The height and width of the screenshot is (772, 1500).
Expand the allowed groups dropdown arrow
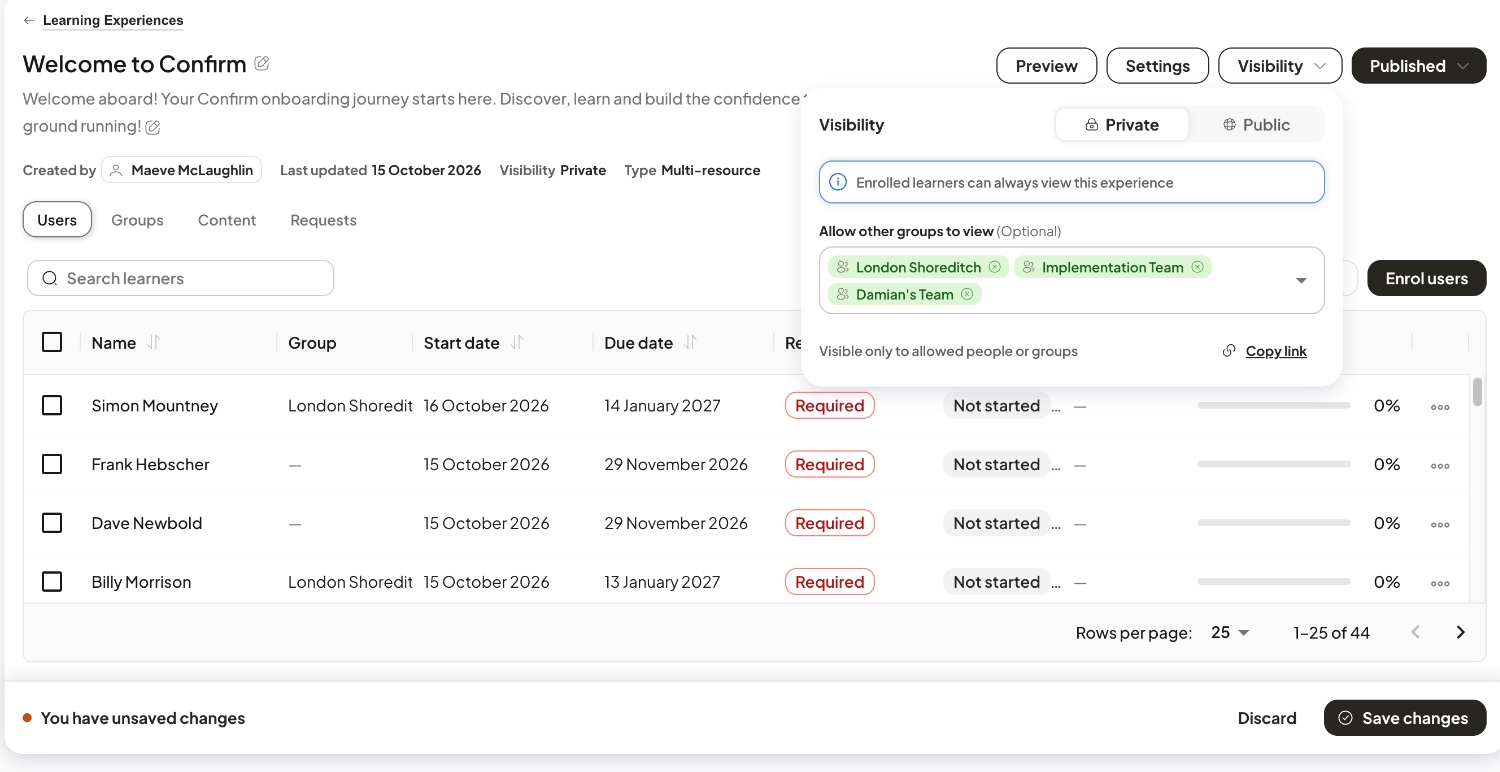(1301, 281)
